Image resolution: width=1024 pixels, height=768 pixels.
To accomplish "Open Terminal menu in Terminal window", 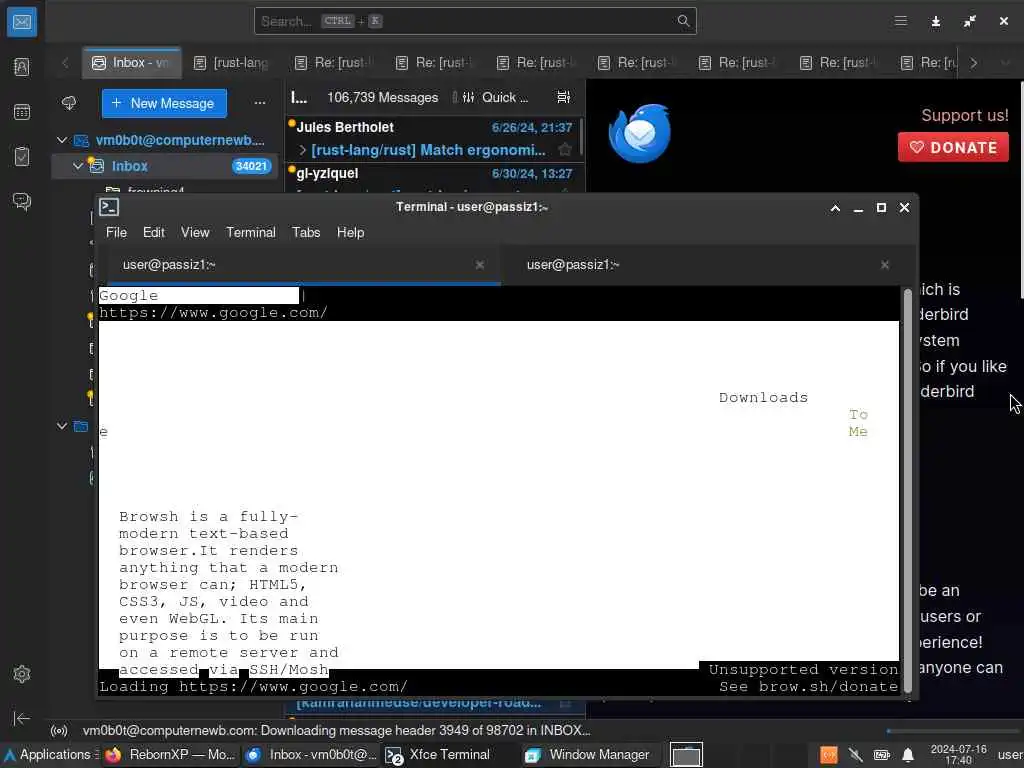I will pyautogui.click(x=251, y=232).
